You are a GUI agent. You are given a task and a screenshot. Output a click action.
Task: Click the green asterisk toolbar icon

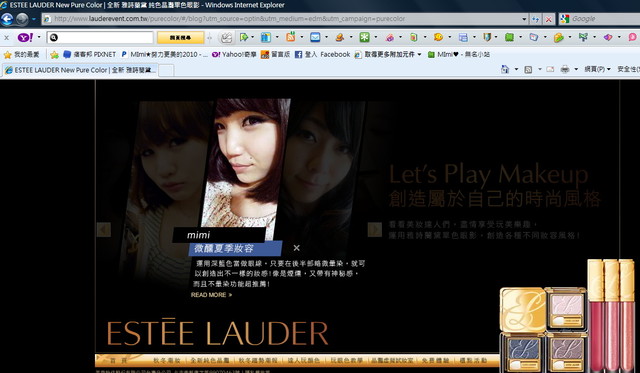point(364,38)
